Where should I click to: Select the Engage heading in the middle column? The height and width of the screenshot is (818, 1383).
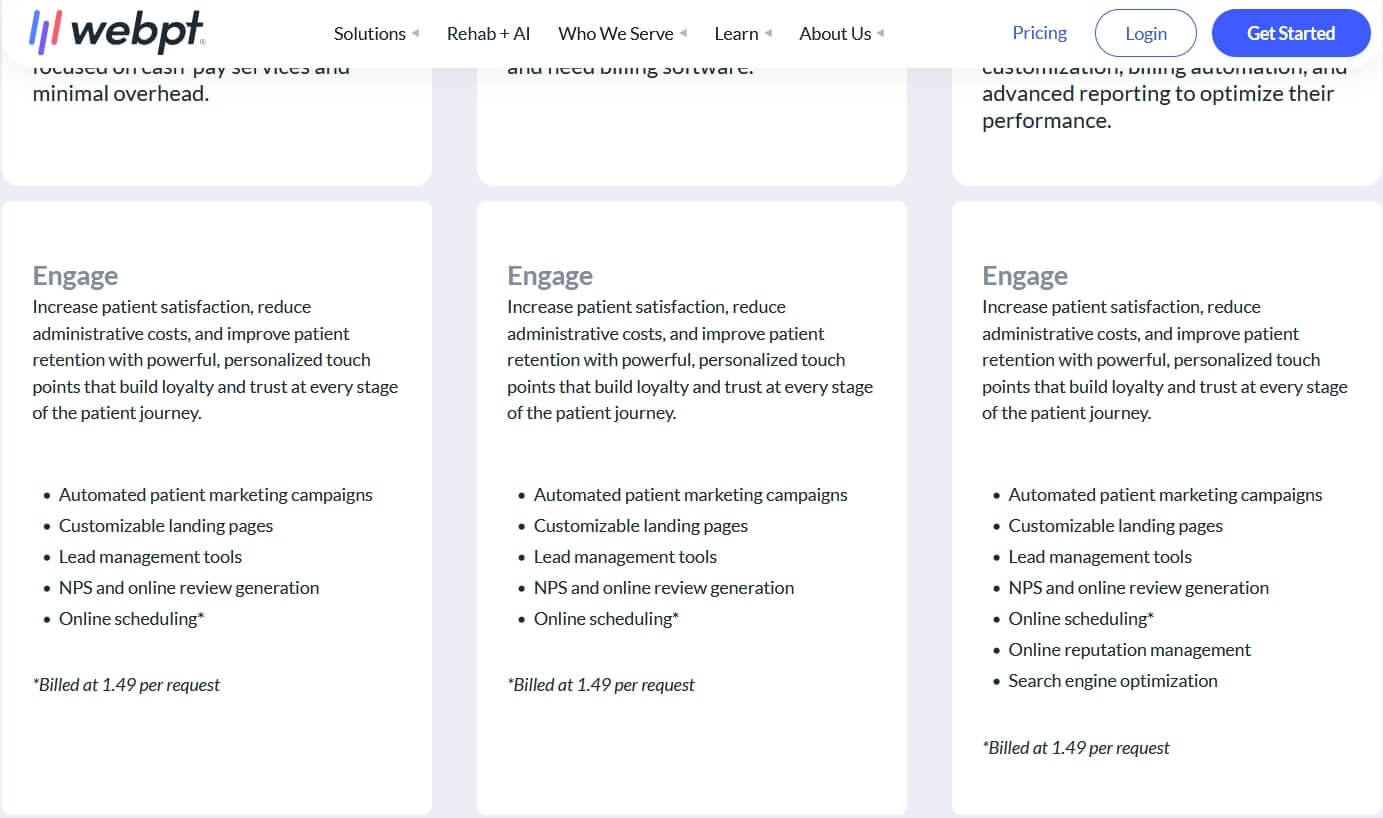coord(550,275)
